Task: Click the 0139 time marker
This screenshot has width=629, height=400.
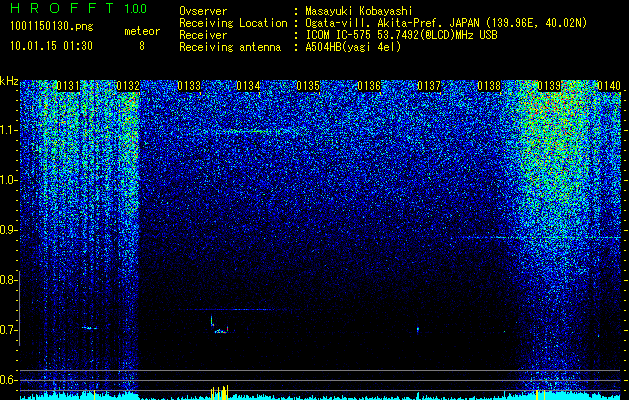Action: pos(549,86)
